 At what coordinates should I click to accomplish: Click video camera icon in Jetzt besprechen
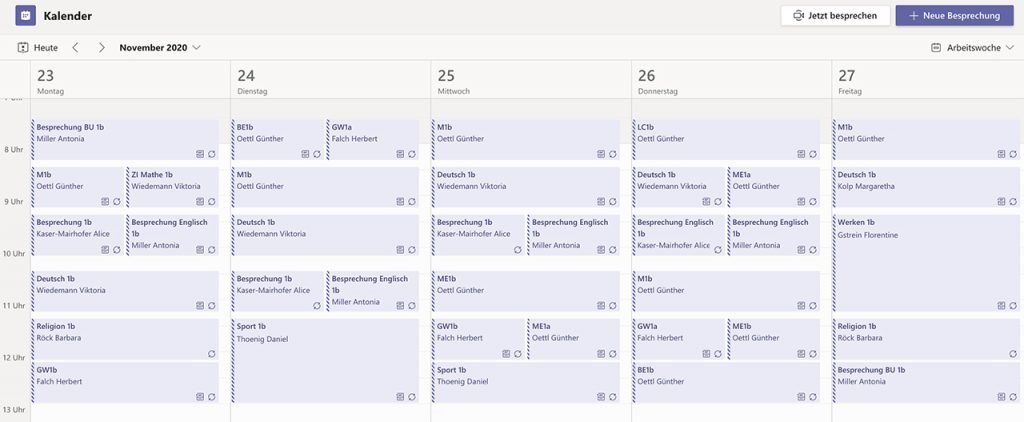tap(798, 16)
